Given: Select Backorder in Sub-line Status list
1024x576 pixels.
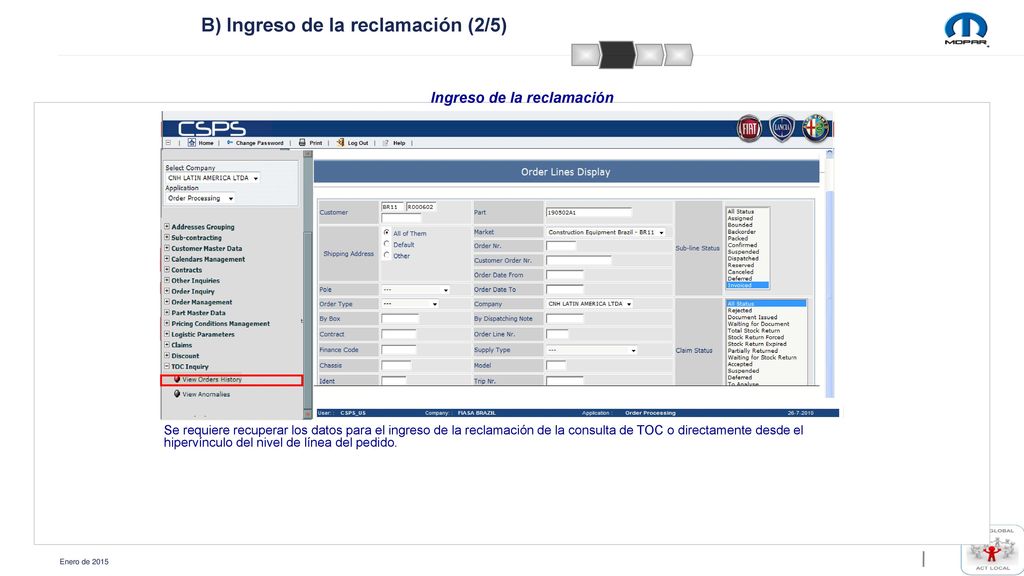Looking at the screenshot, I should click(742, 232).
